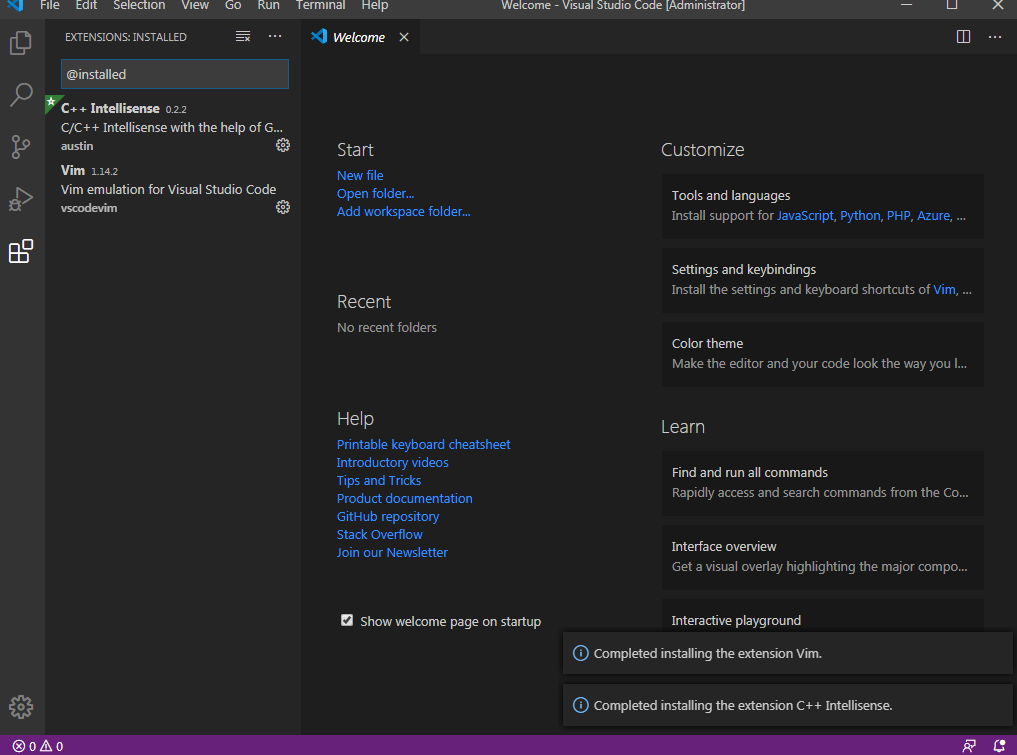Open notifications bell in status bar
1017x755 pixels.
[x=999, y=746]
